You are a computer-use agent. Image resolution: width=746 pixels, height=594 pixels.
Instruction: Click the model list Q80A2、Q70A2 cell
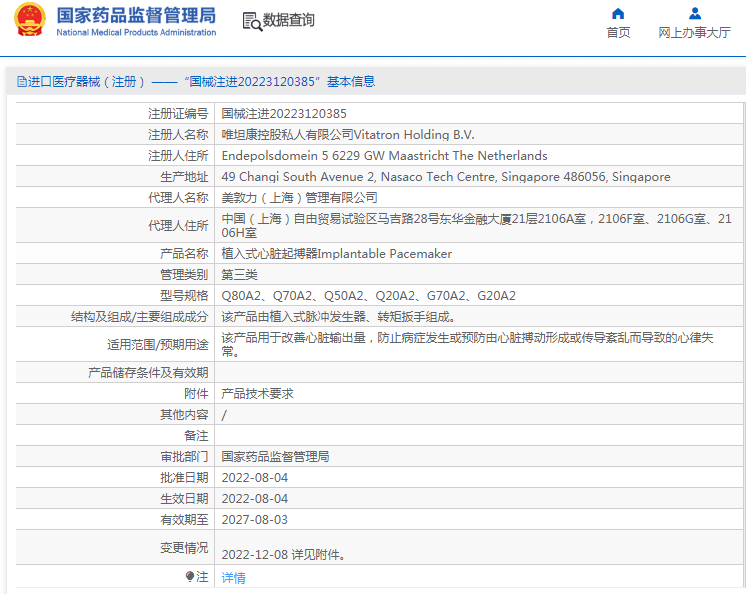[x=368, y=296]
